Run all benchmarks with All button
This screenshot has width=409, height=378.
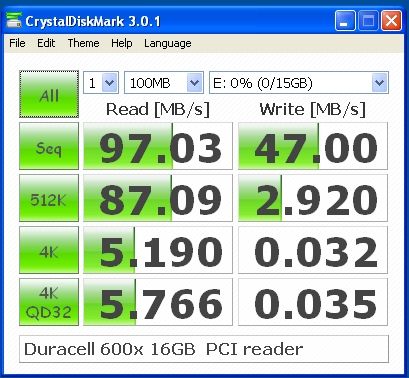point(49,94)
